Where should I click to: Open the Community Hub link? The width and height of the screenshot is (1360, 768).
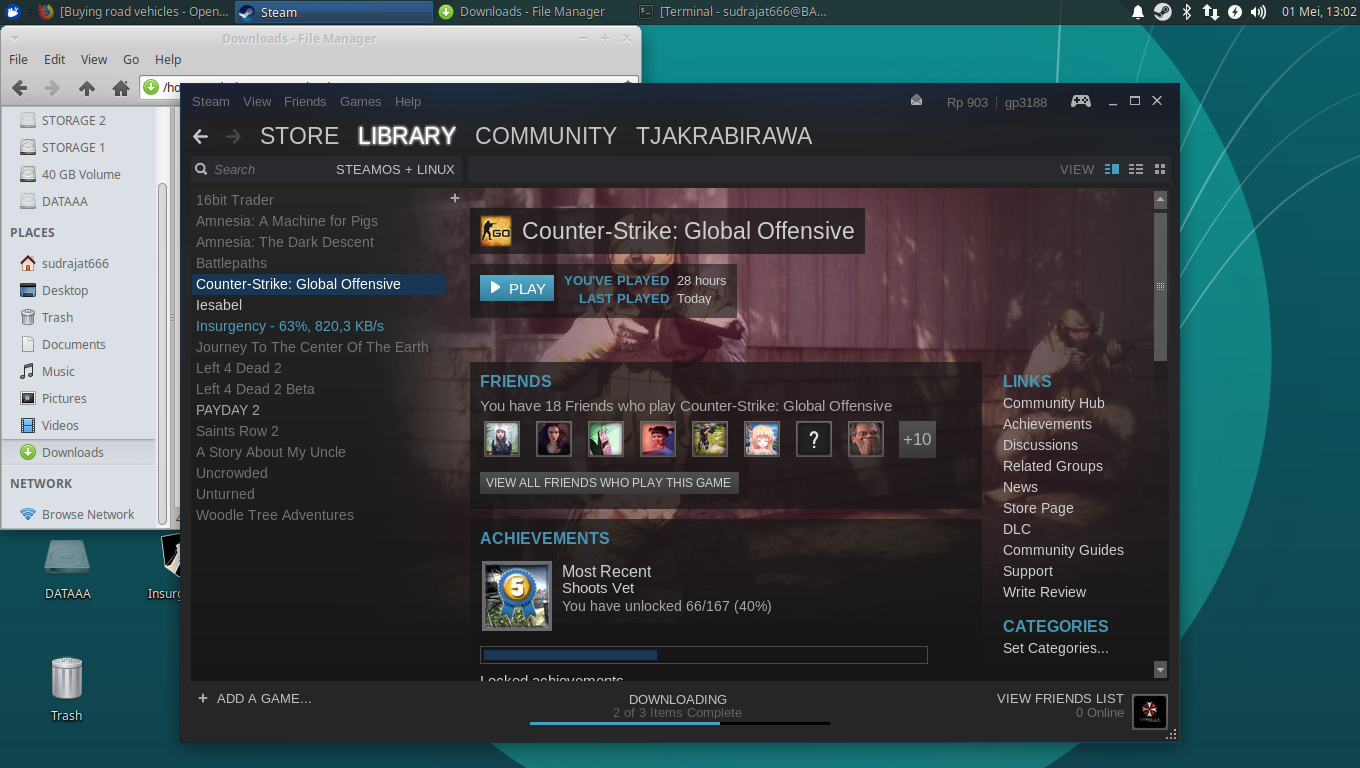1054,403
